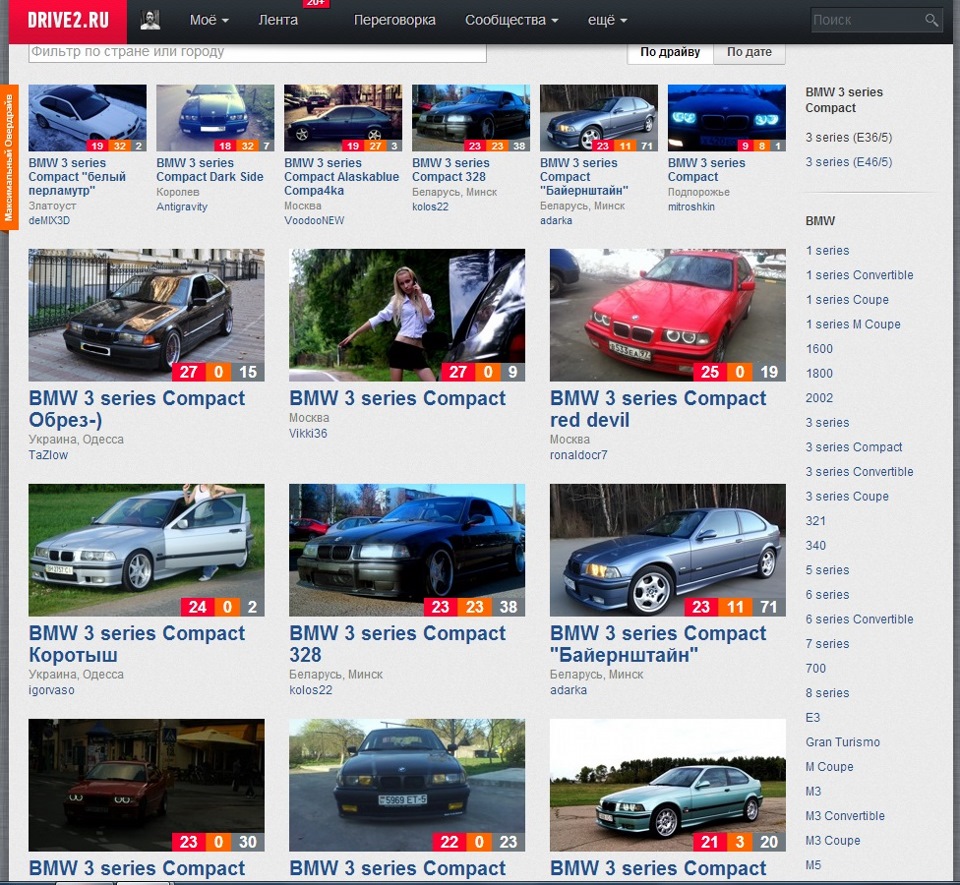Open the 5969 ET-5 plate car photo

[407, 785]
